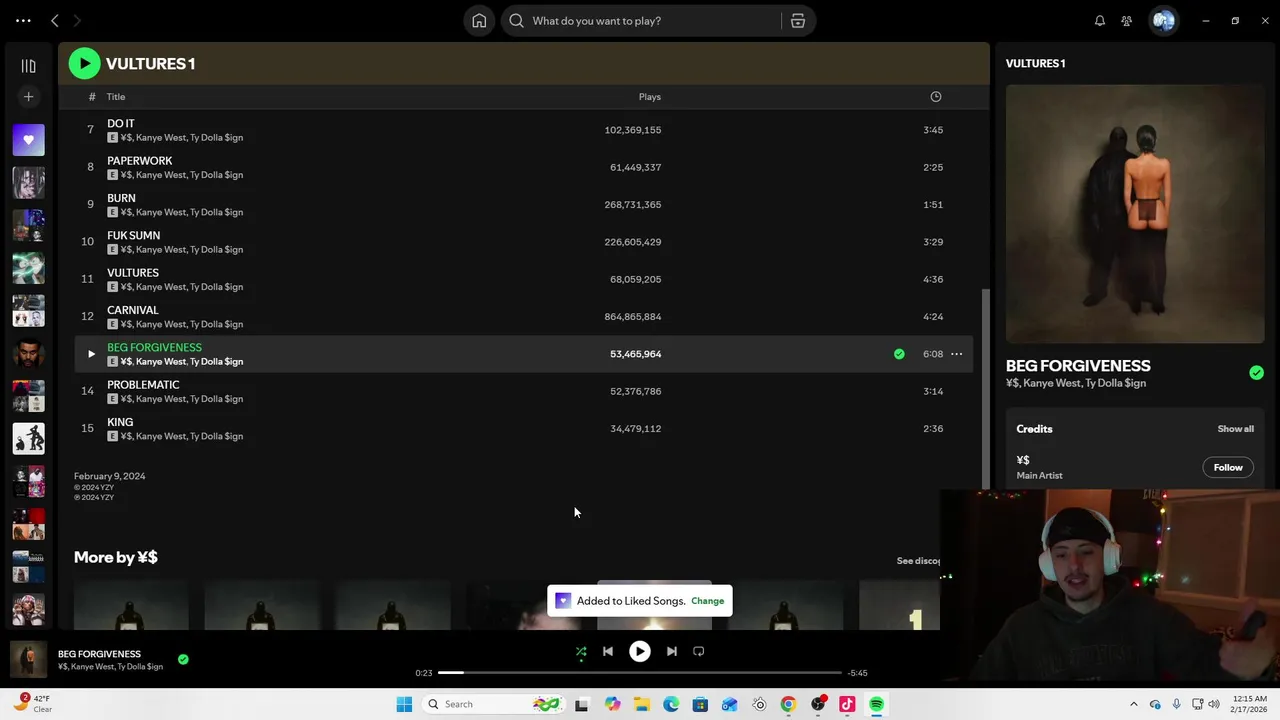The height and width of the screenshot is (720, 1280).
Task: Select the PAPERWORK track title
Action: point(139,161)
